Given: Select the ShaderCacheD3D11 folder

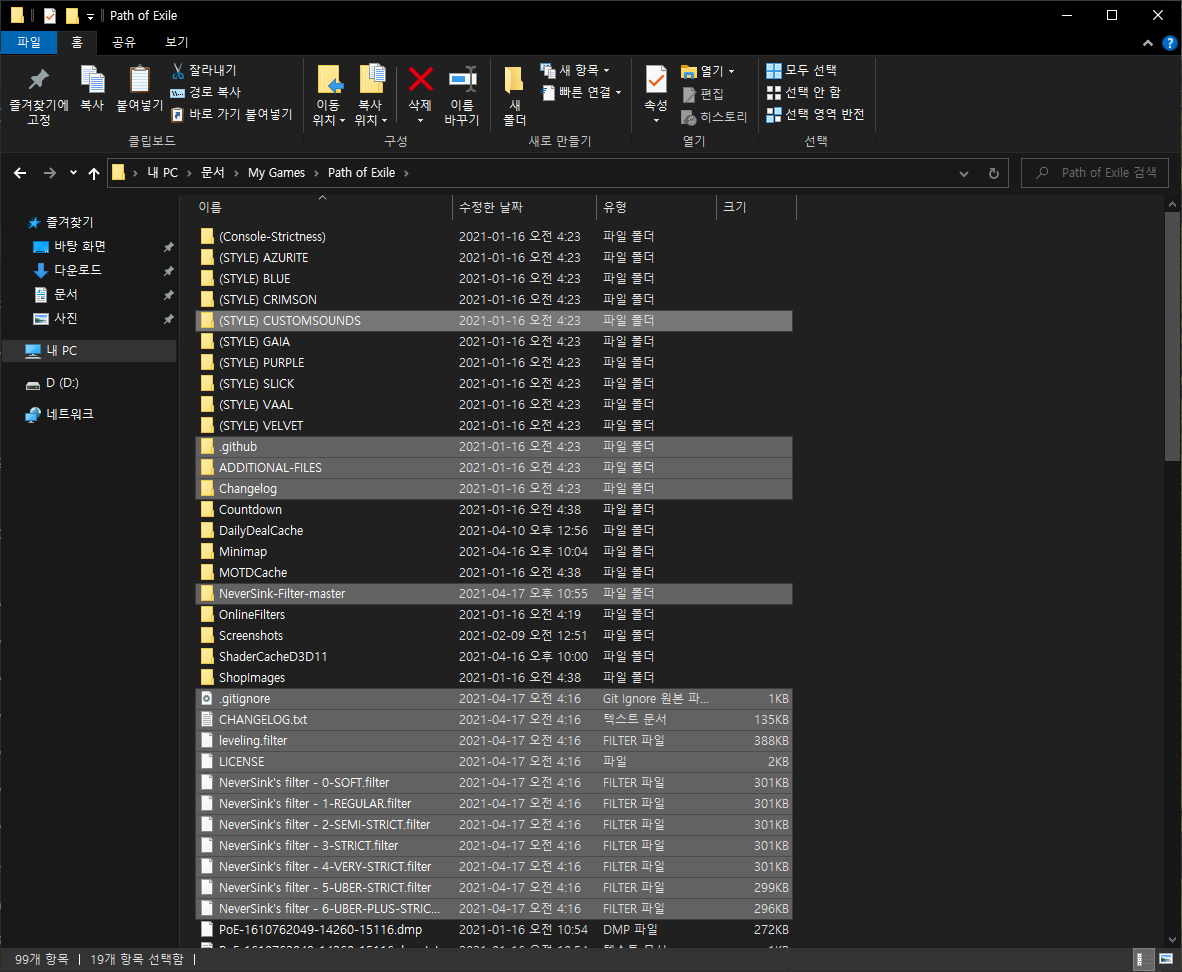Looking at the screenshot, I should pyautogui.click(x=494, y=657).
